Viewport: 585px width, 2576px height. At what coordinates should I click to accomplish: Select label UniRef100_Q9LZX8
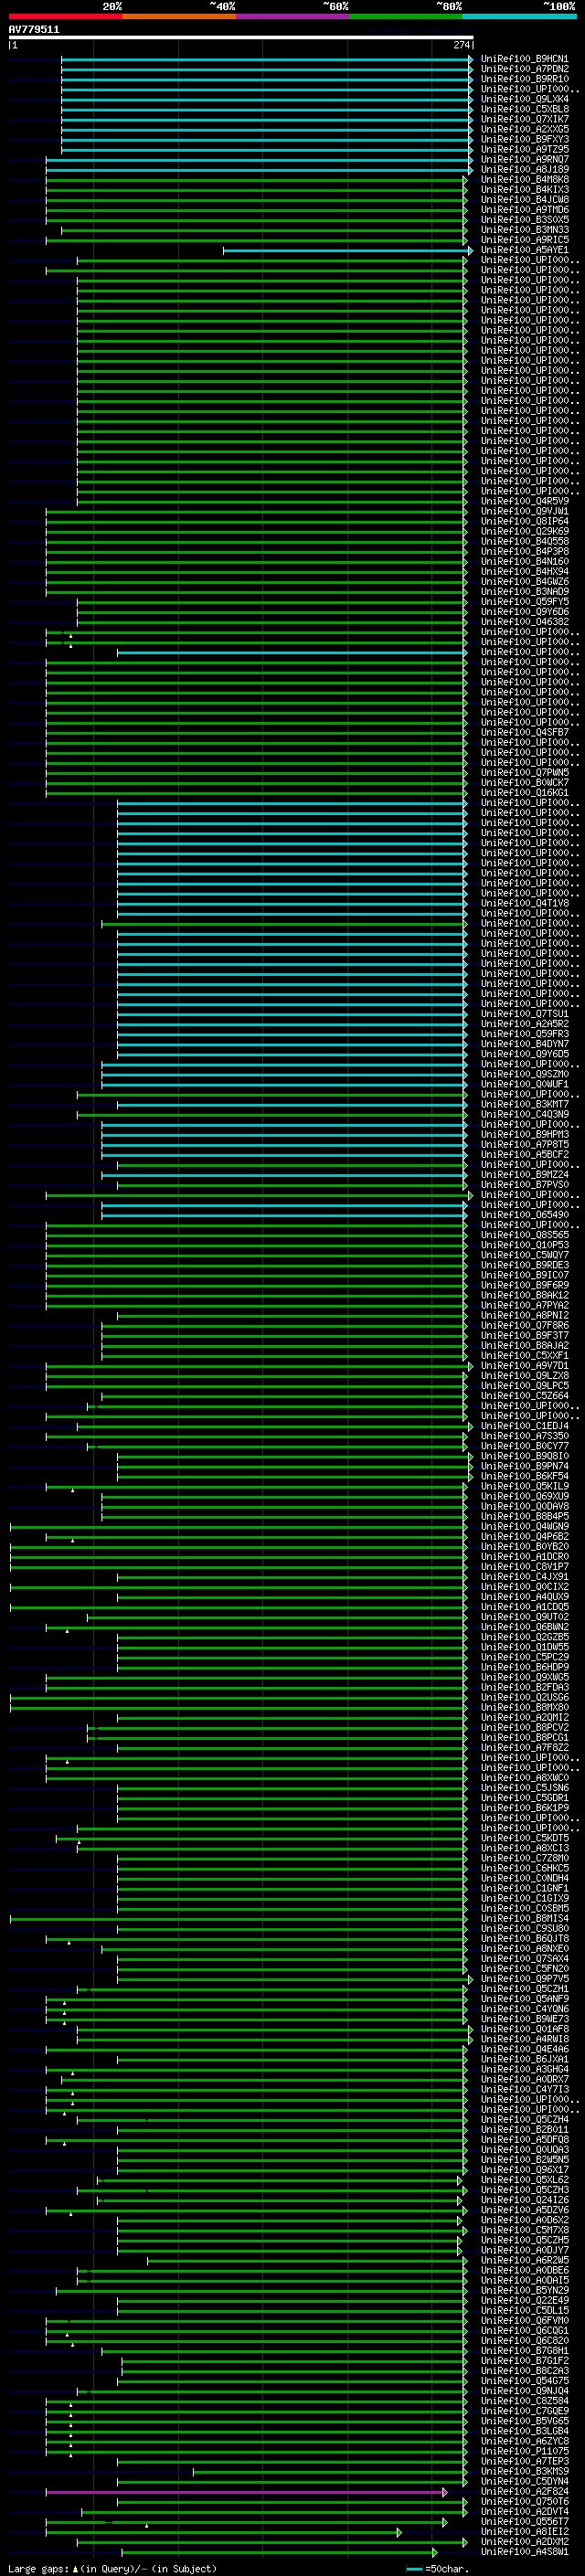[x=524, y=1376]
